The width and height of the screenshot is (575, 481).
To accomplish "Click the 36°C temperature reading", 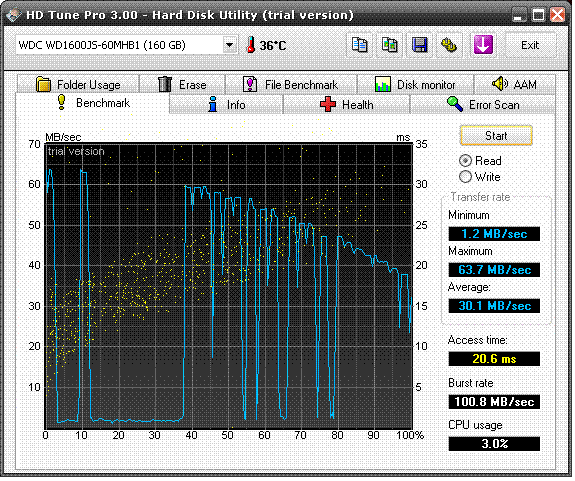I will (x=273, y=45).
